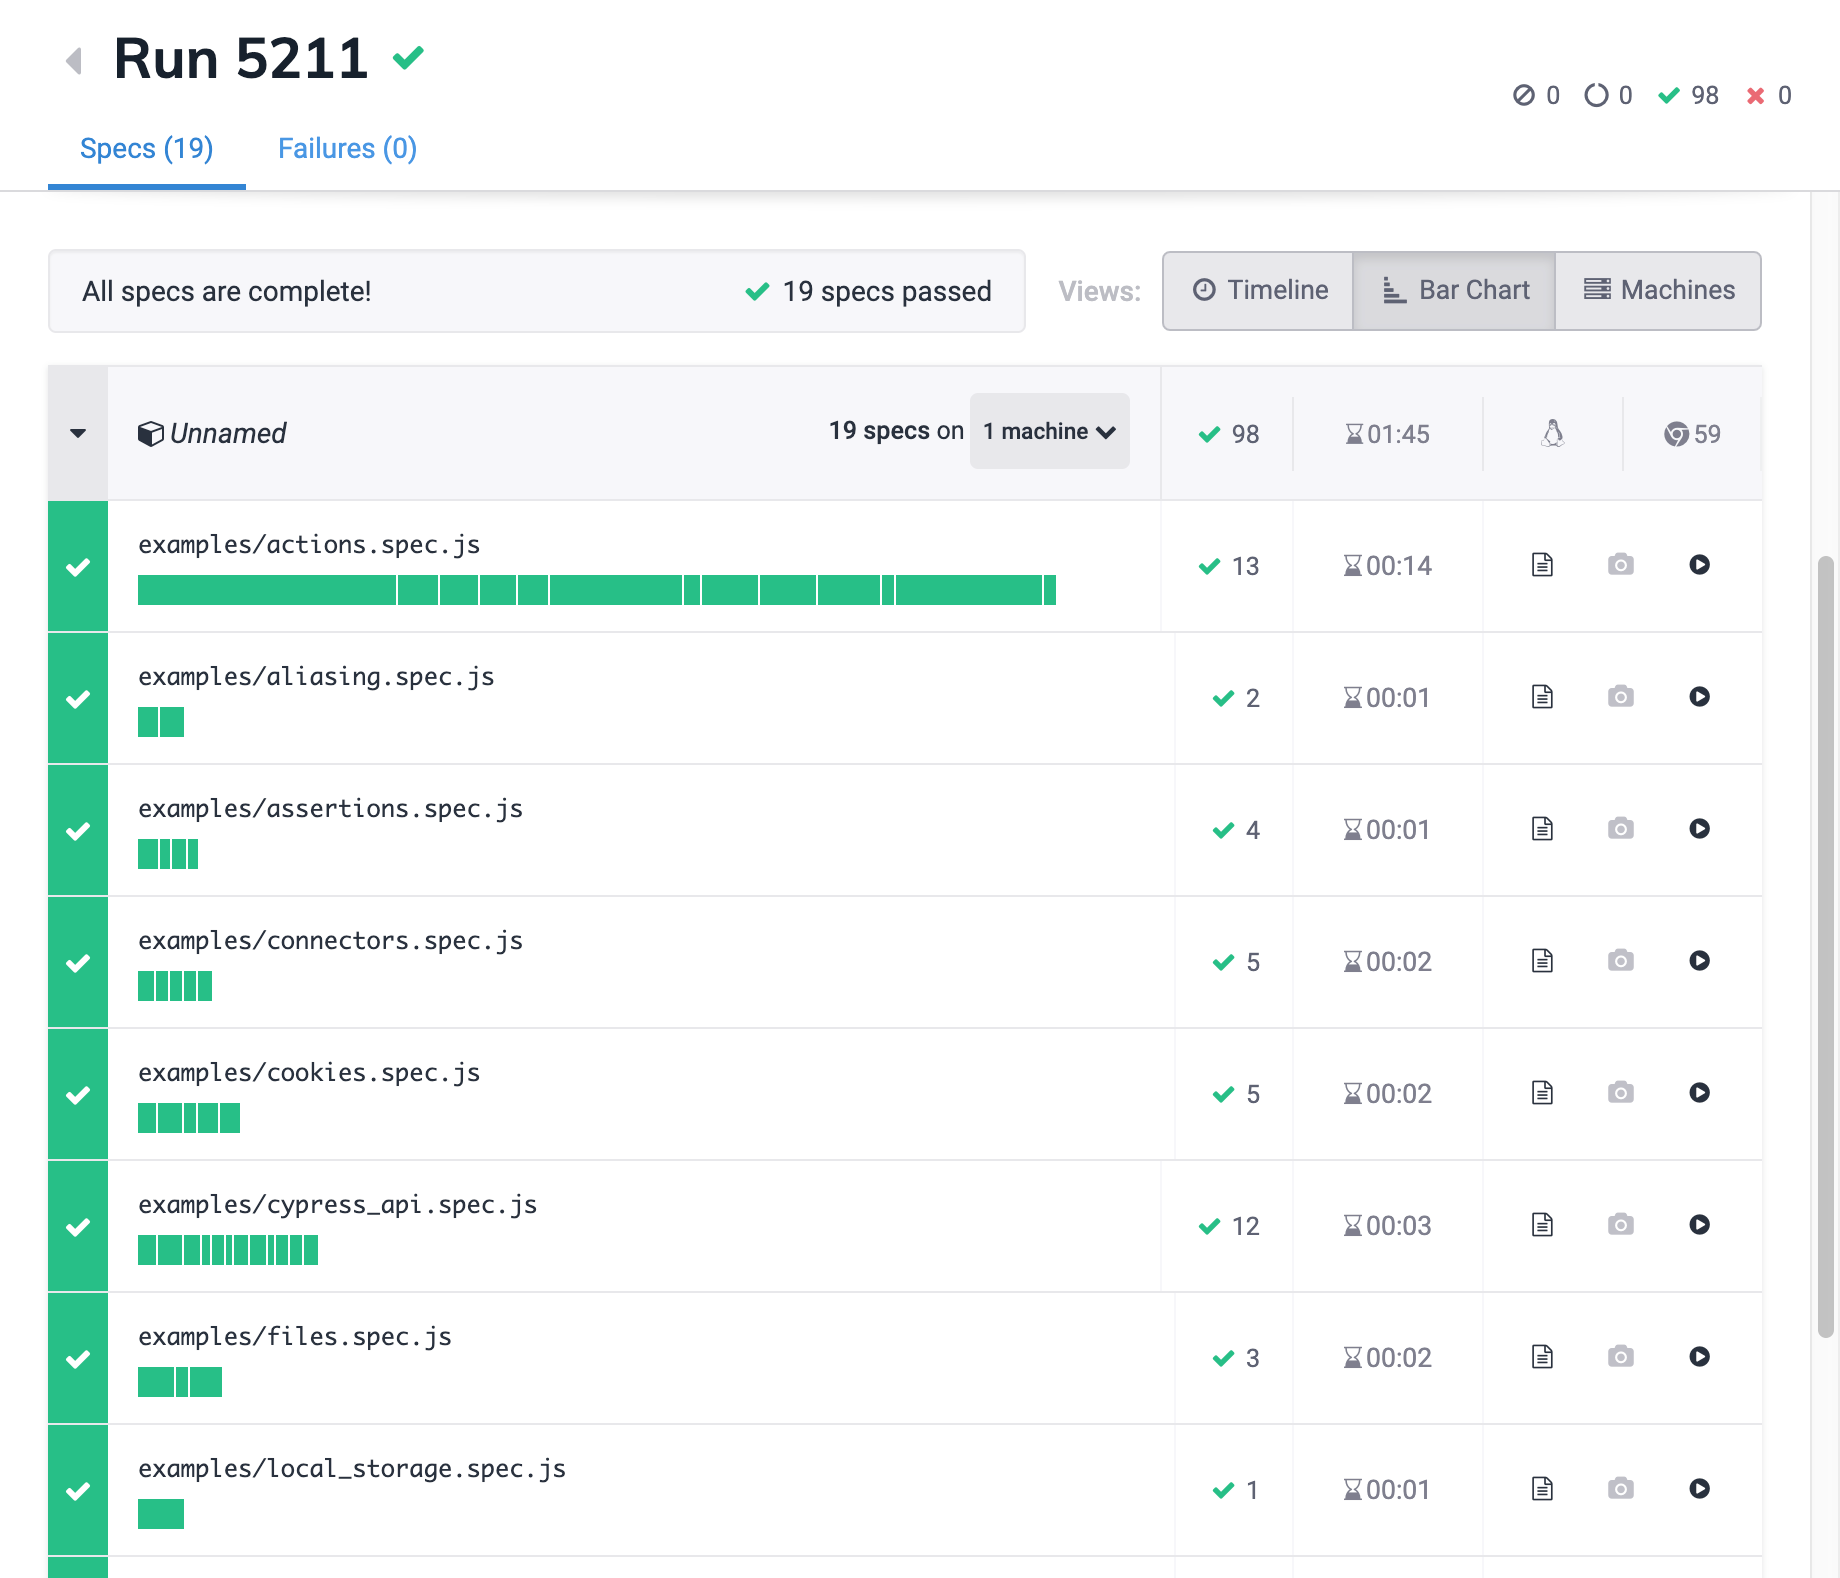The image size is (1840, 1578).
Task: Switch to the Timeline view
Action: pos(1259,290)
